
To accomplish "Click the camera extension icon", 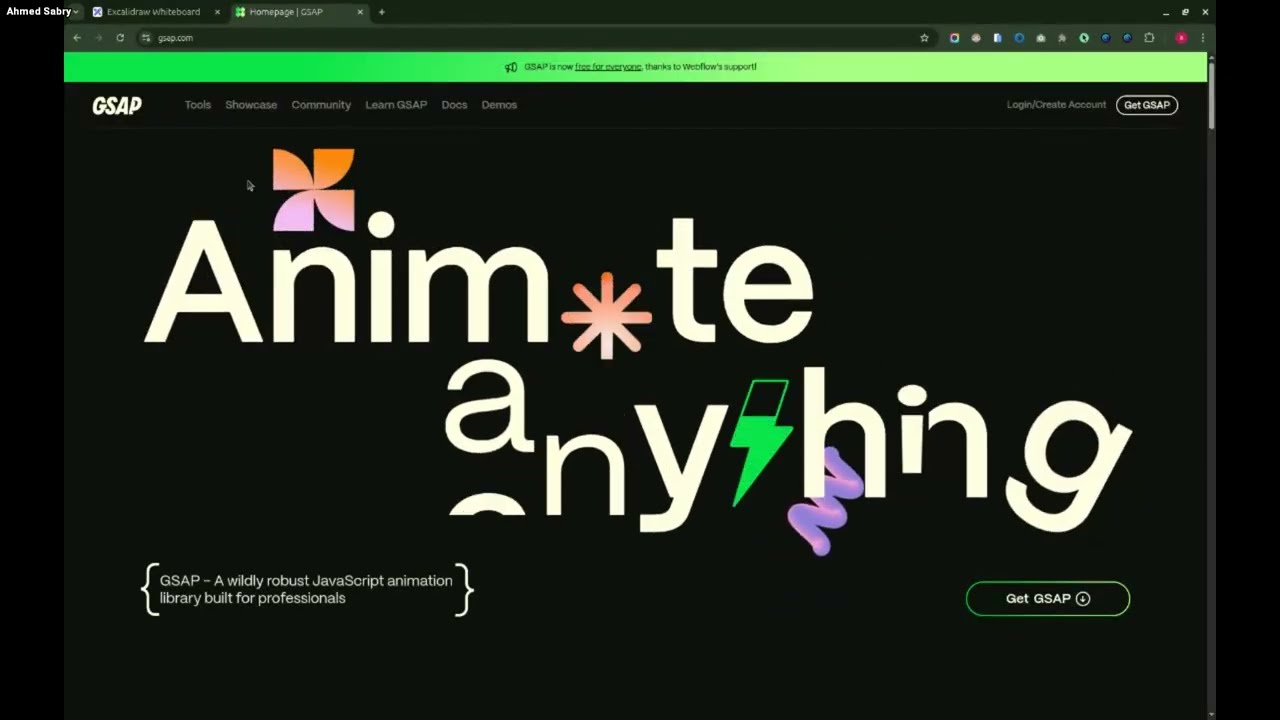I will pos(1041,38).
